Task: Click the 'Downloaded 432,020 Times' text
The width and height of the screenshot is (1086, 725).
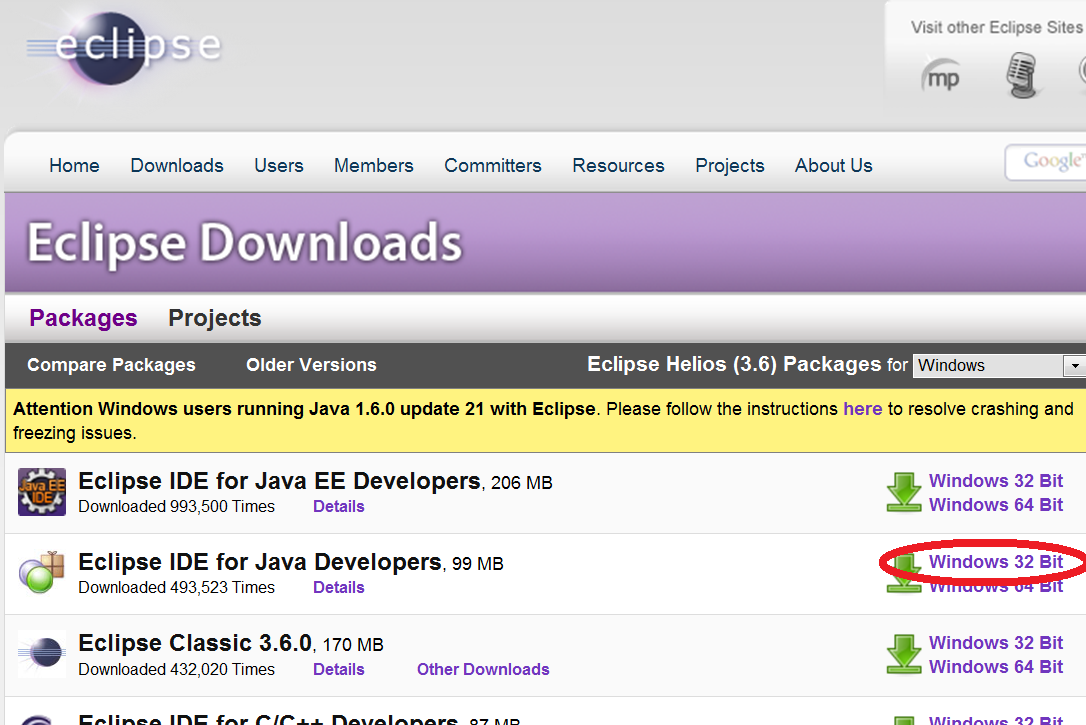Action: (177, 669)
